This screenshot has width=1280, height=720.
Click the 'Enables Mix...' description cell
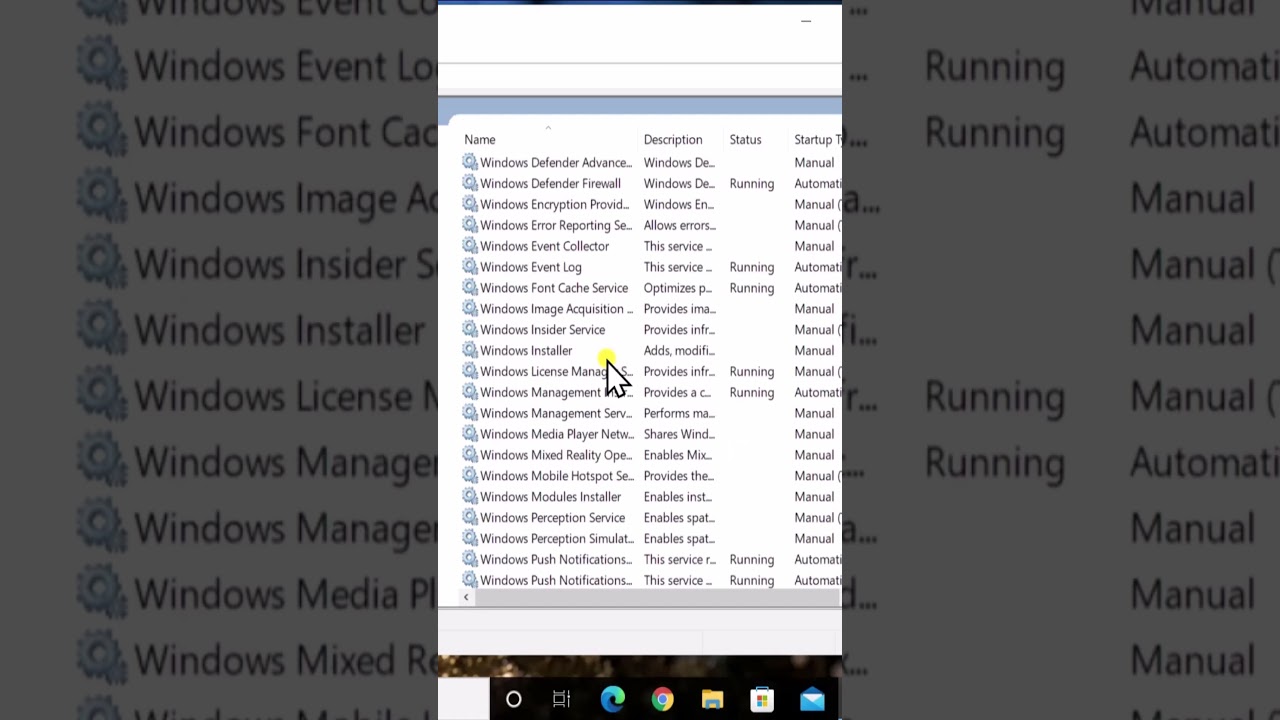tap(678, 455)
